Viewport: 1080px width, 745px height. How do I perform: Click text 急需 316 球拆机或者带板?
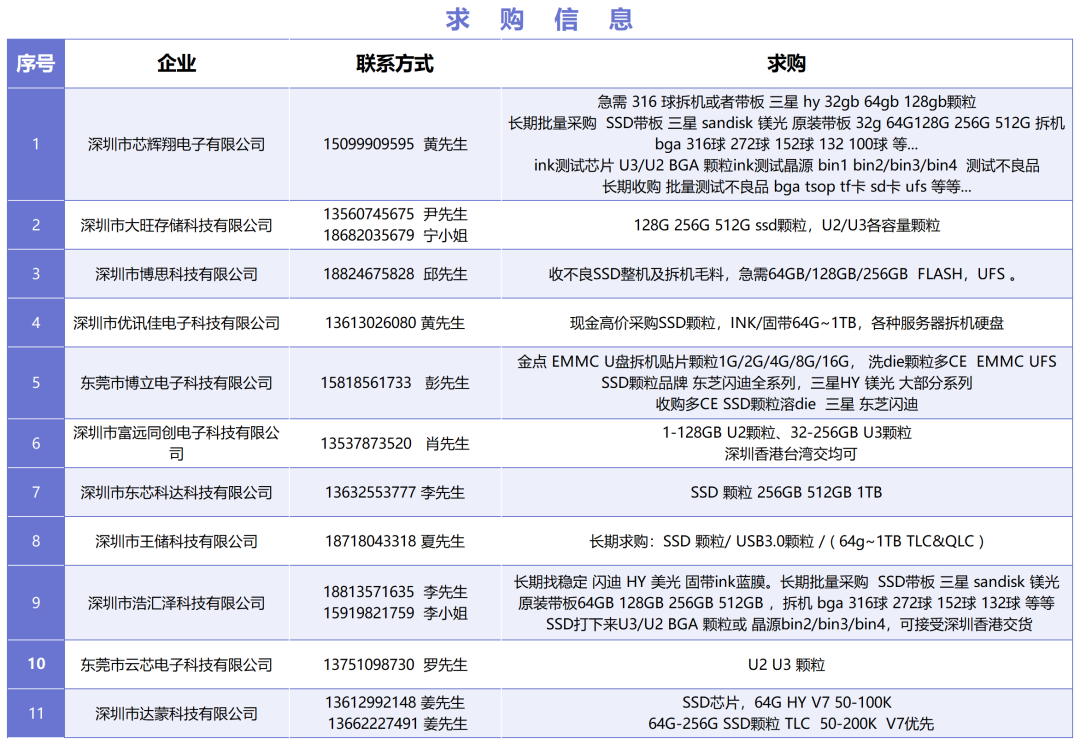(681, 102)
